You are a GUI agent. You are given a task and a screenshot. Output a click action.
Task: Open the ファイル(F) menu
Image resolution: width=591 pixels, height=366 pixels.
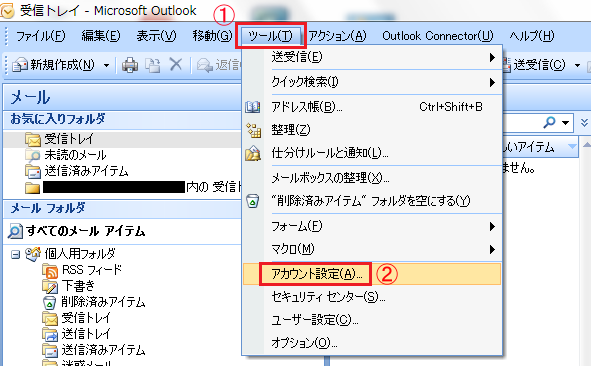point(40,36)
